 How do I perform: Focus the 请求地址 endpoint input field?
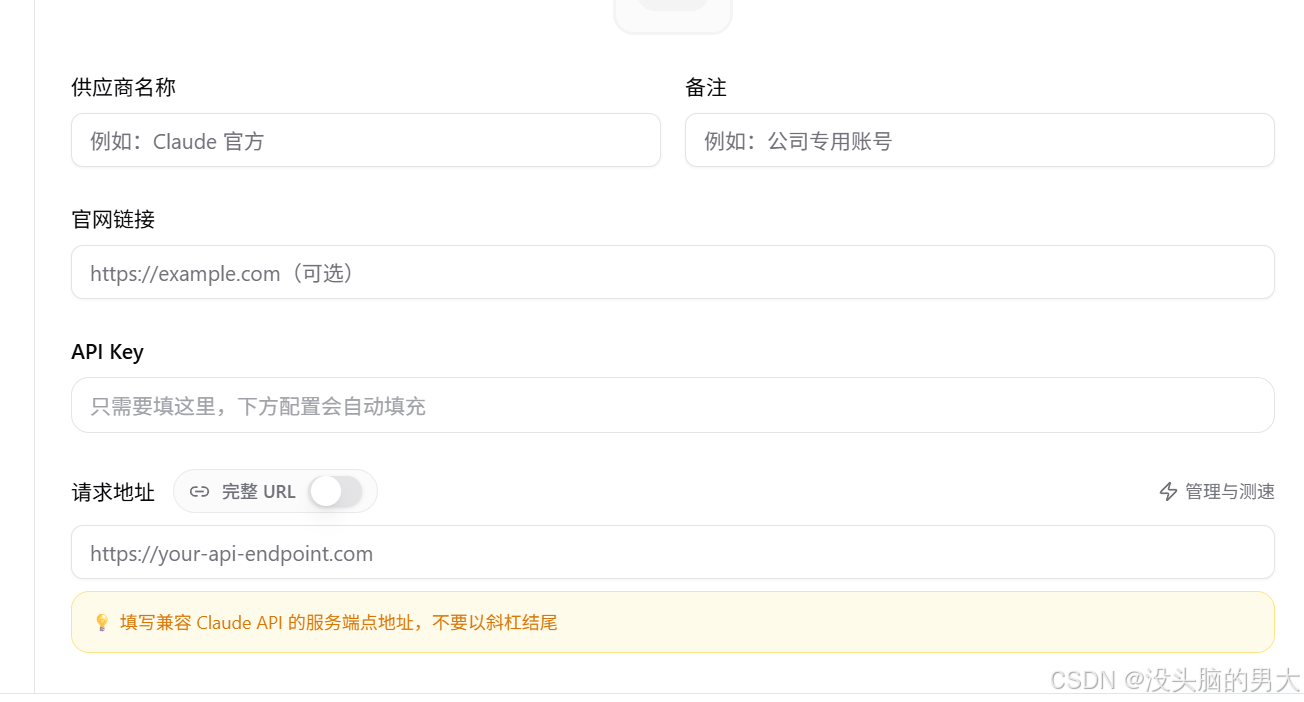[673, 552]
